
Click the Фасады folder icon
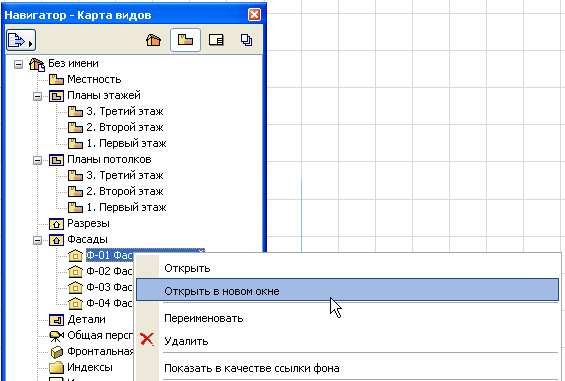(56, 240)
